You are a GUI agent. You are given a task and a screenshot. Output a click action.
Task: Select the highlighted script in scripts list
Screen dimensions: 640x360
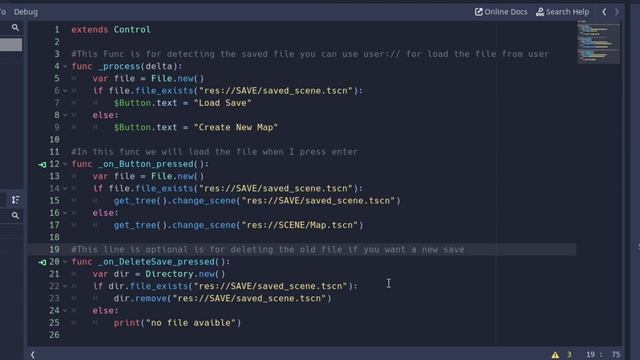point(11,44)
